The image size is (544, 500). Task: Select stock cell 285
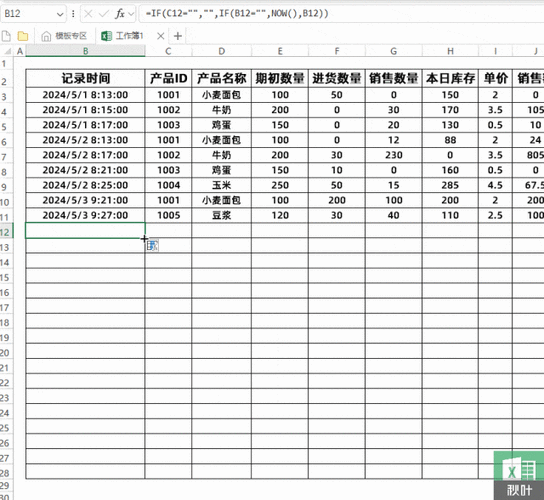pyautogui.click(x=450, y=185)
